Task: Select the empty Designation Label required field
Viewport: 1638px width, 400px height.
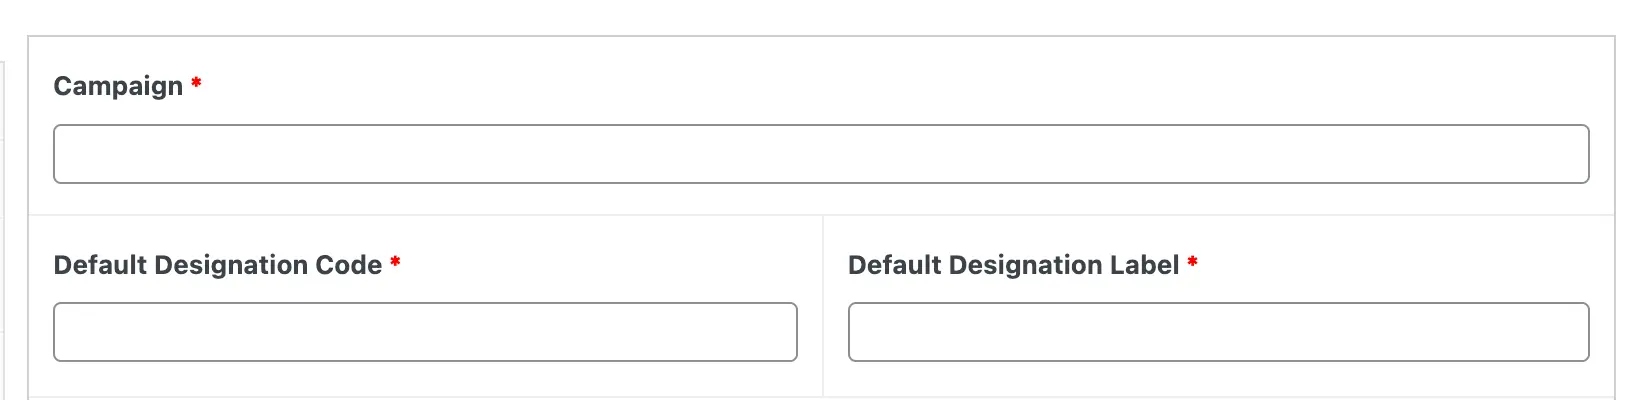Action: [1218, 332]
